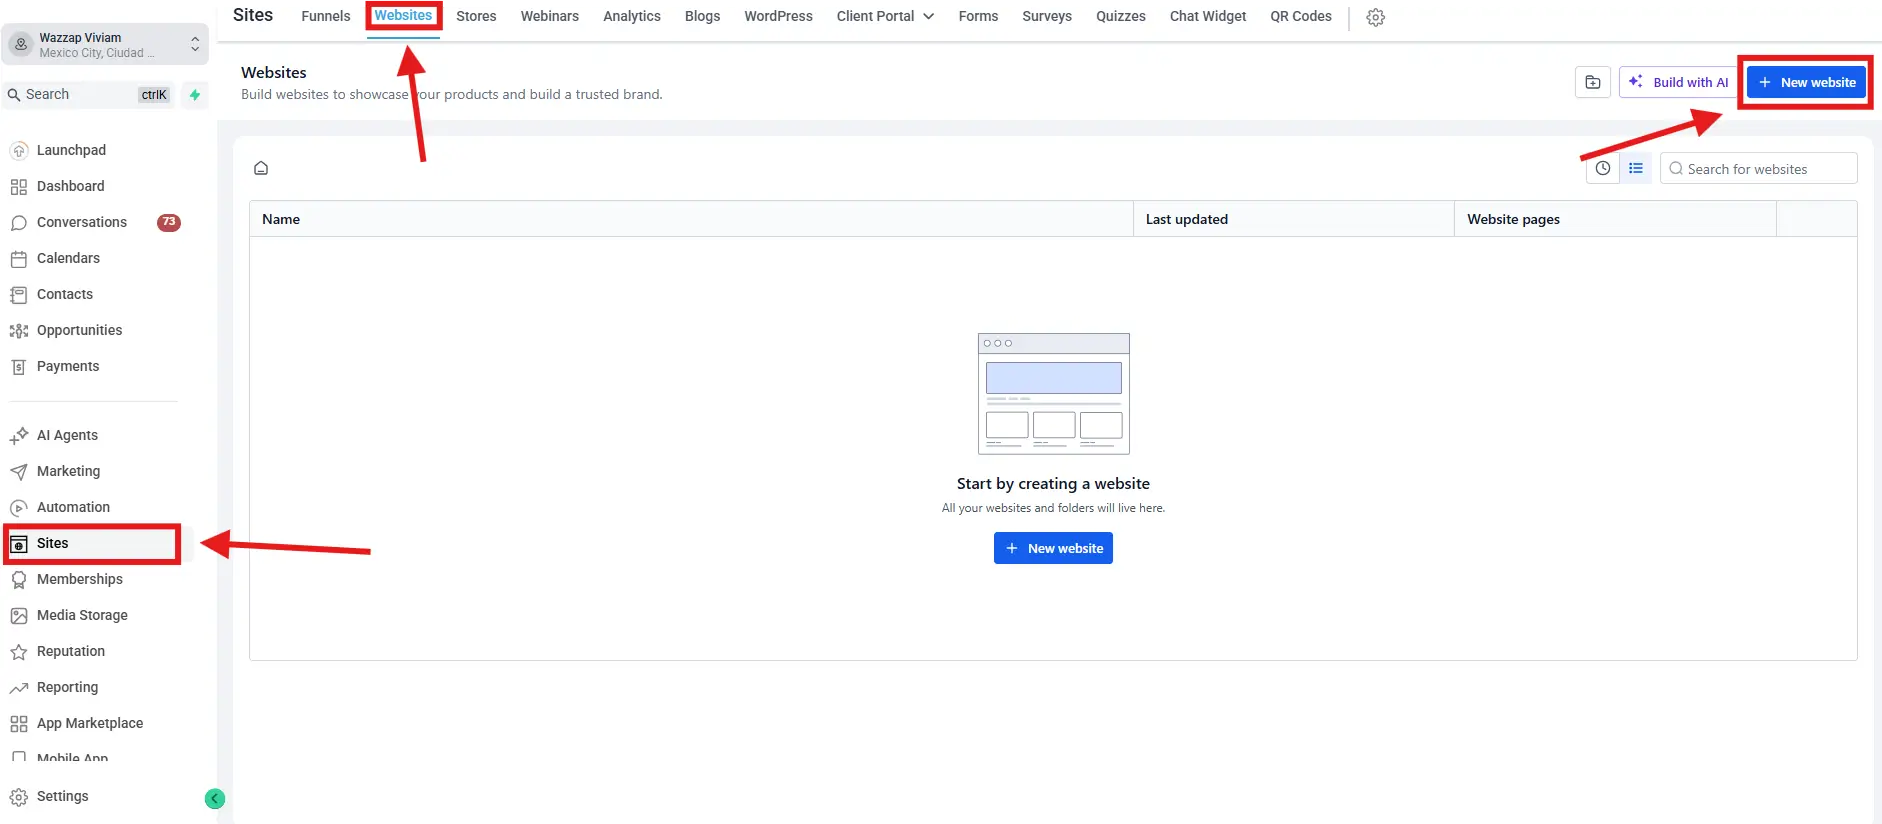Click the home breadcrumb icon
Screen dimensions: 1882x824
(261, 168)
